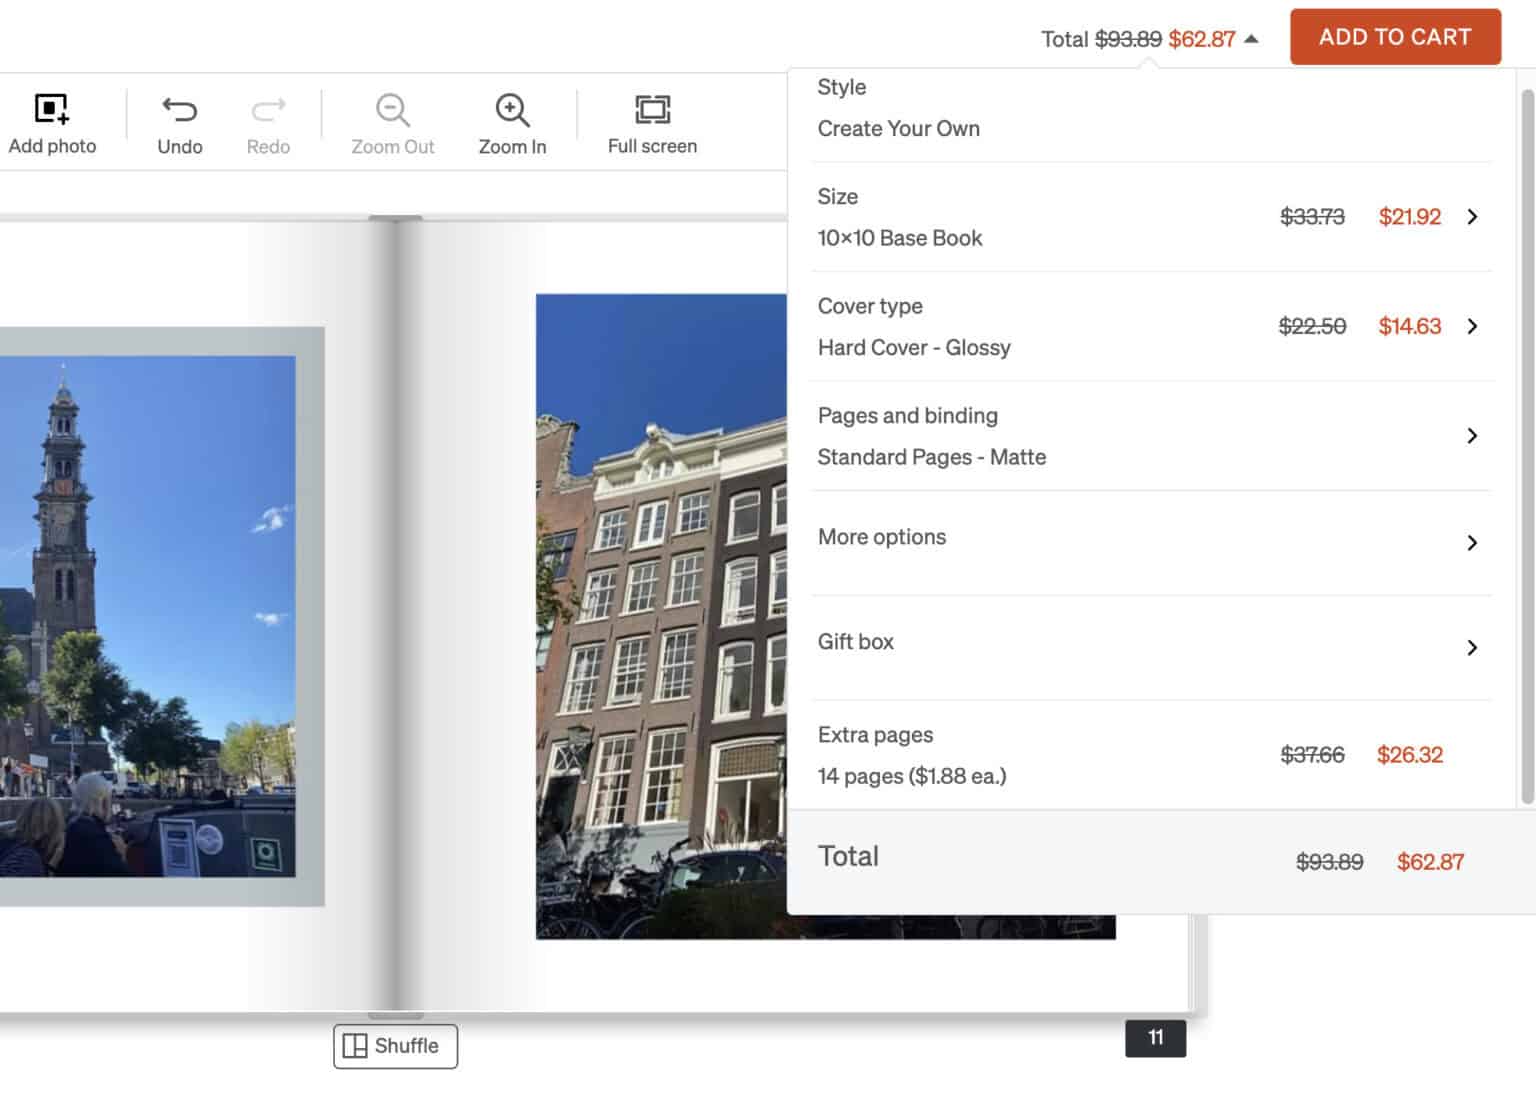The image size is (1536, 1106).
Task: Click the '14 pages ($1.88 ea.)' text
Action: pos(912,776)
